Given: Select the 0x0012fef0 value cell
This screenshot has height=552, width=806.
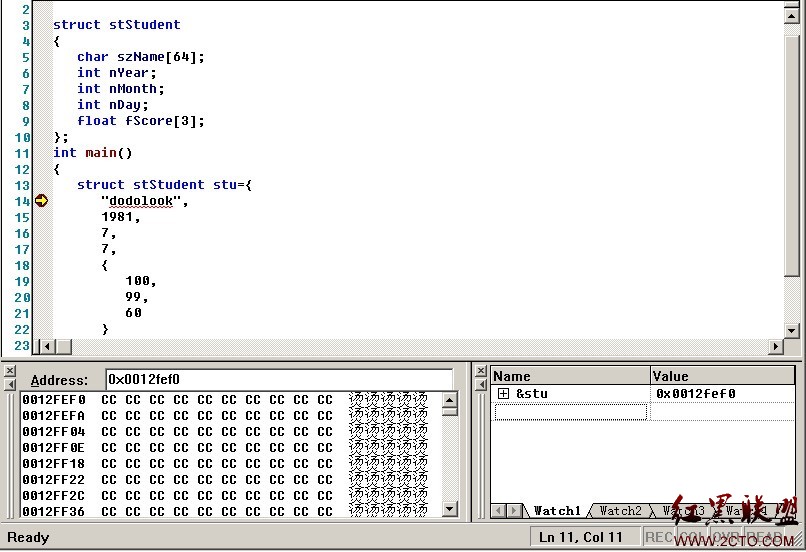Looking at the screenshot, I should pos(722,394).
